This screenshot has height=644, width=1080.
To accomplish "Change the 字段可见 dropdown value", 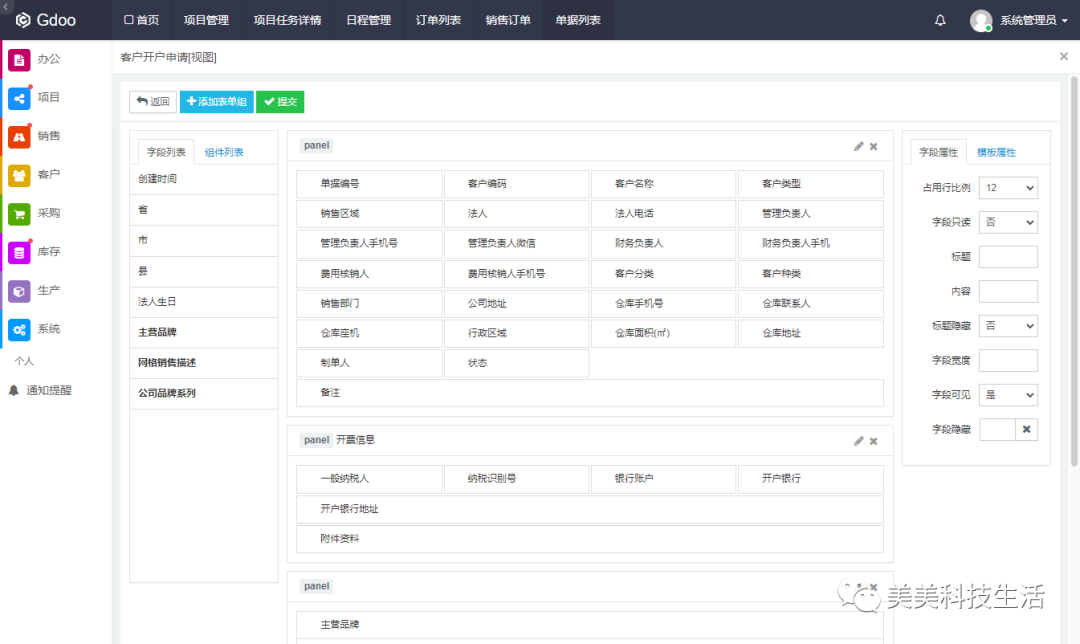I will pos(1008,395).
